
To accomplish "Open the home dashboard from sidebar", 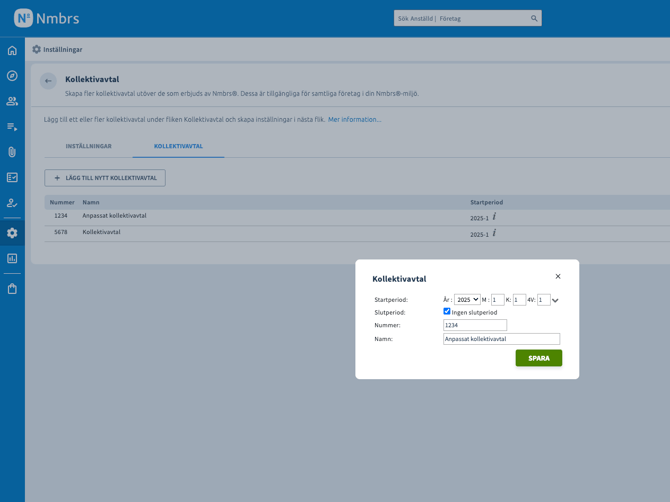I will 12,51.
